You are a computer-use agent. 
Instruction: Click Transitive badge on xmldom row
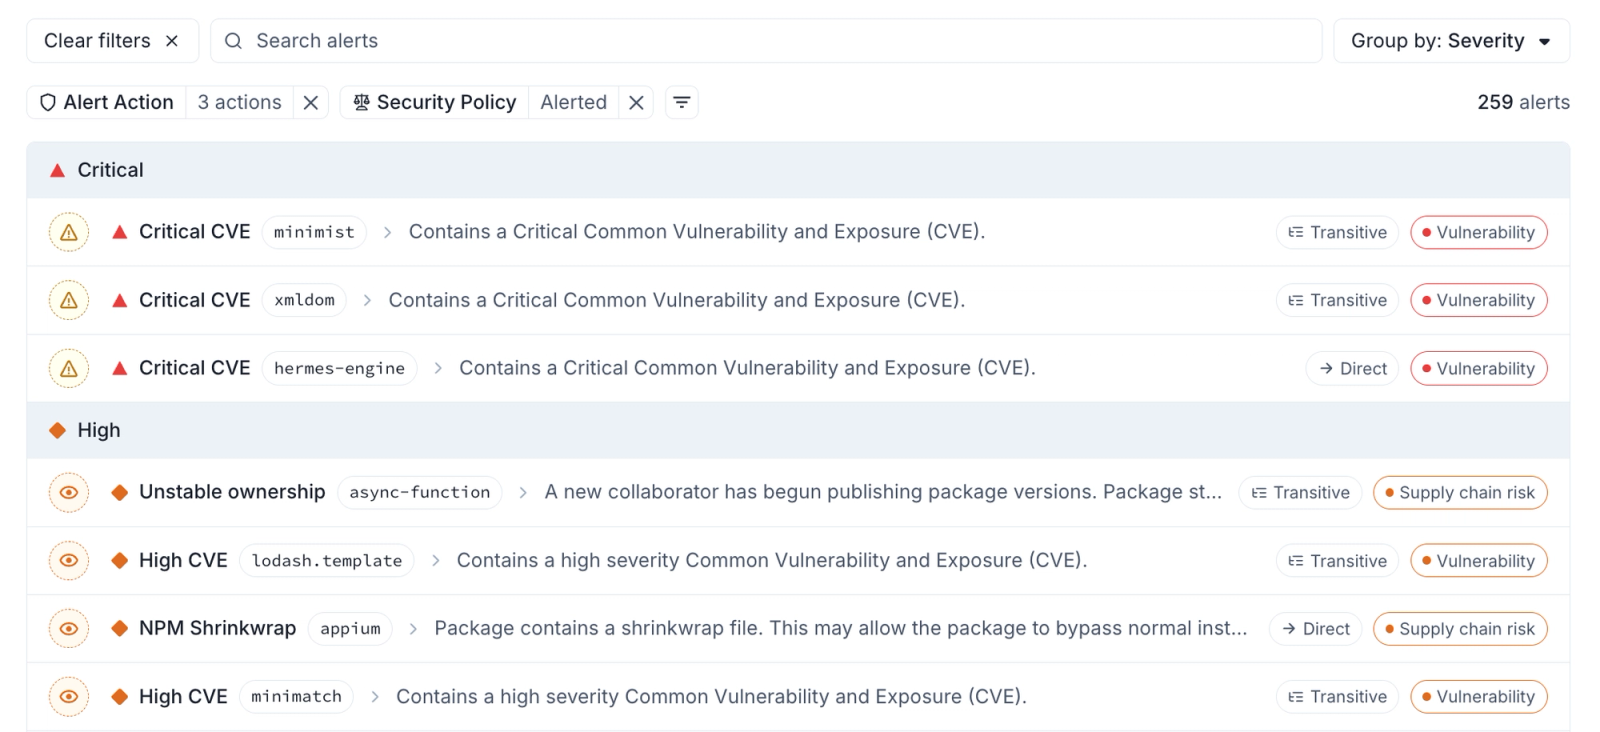click(x=1337, y=300)
